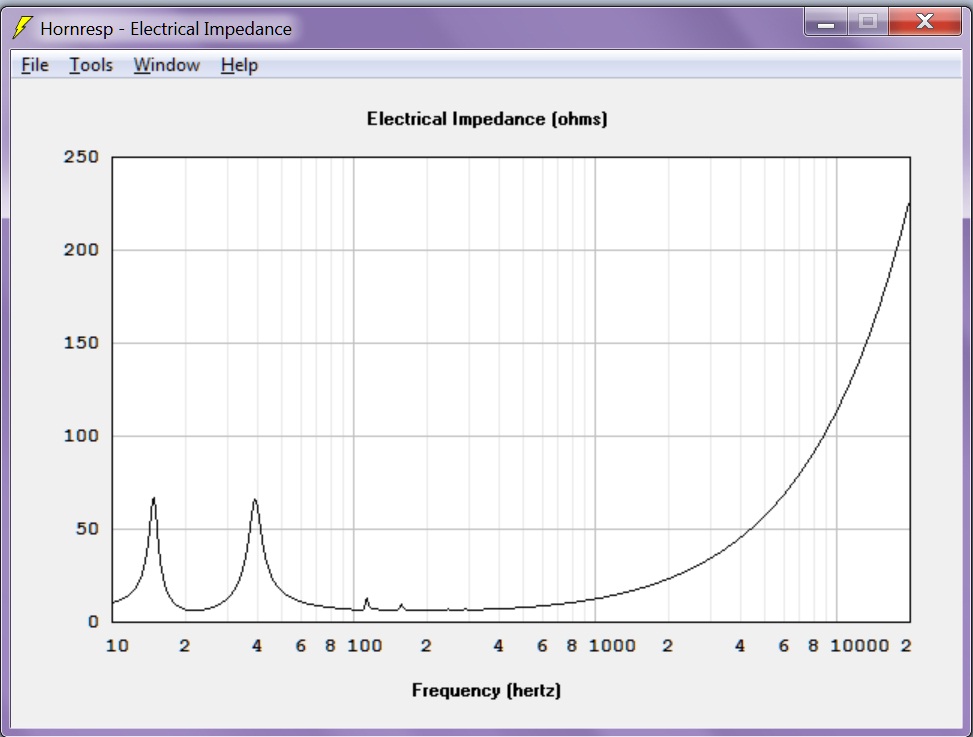
Task: Click the 10000 label on frequency axis
Action: point(860,646)
